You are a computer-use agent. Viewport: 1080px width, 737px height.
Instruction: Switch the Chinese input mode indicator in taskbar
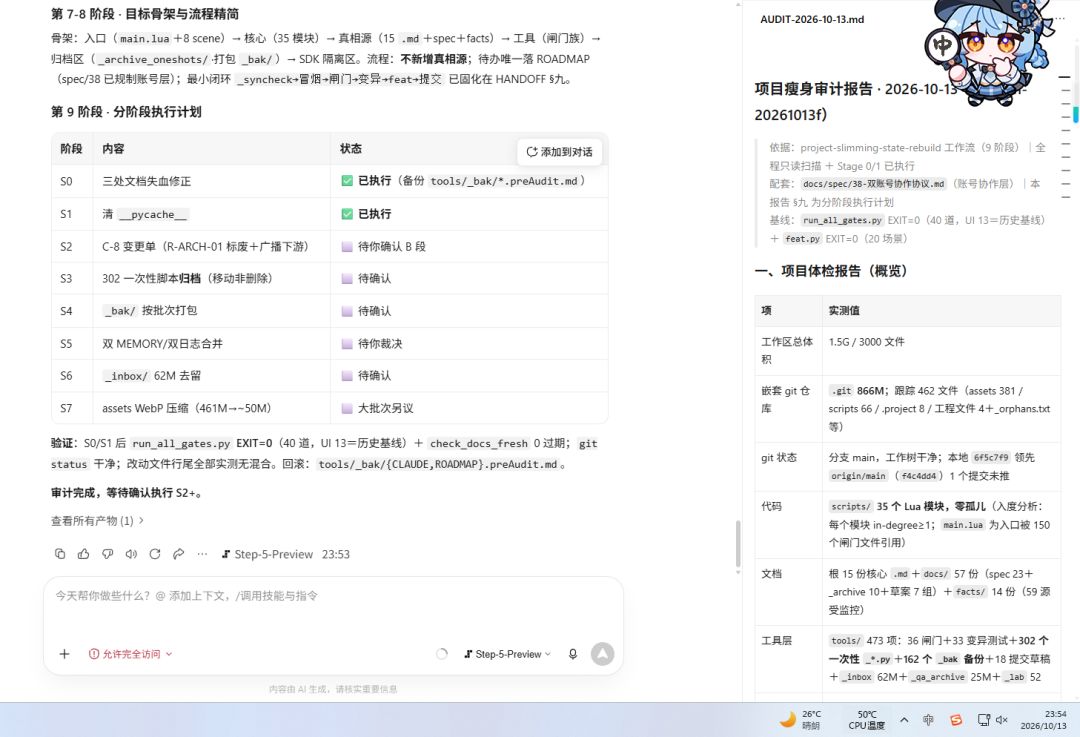928,720
